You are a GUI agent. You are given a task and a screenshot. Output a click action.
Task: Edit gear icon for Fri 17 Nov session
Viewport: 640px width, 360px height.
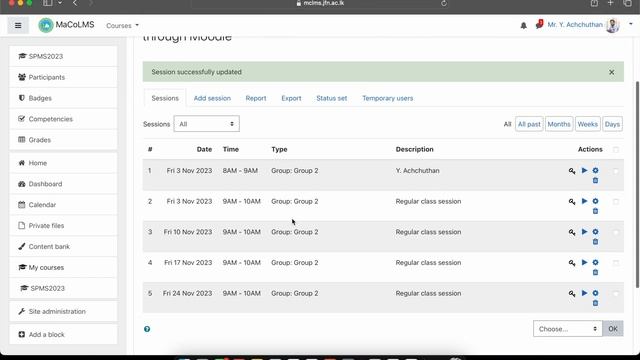click(x=596, y=262)
